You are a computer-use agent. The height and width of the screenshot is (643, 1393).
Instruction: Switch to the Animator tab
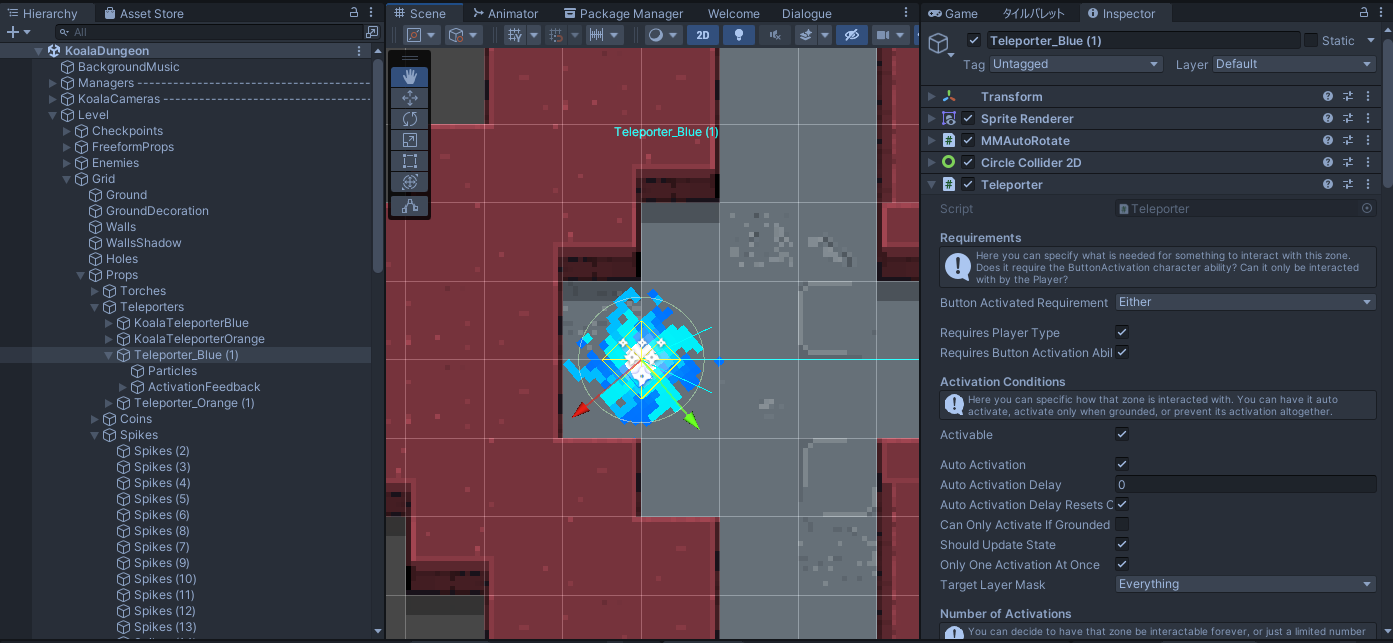coord(506,13)
